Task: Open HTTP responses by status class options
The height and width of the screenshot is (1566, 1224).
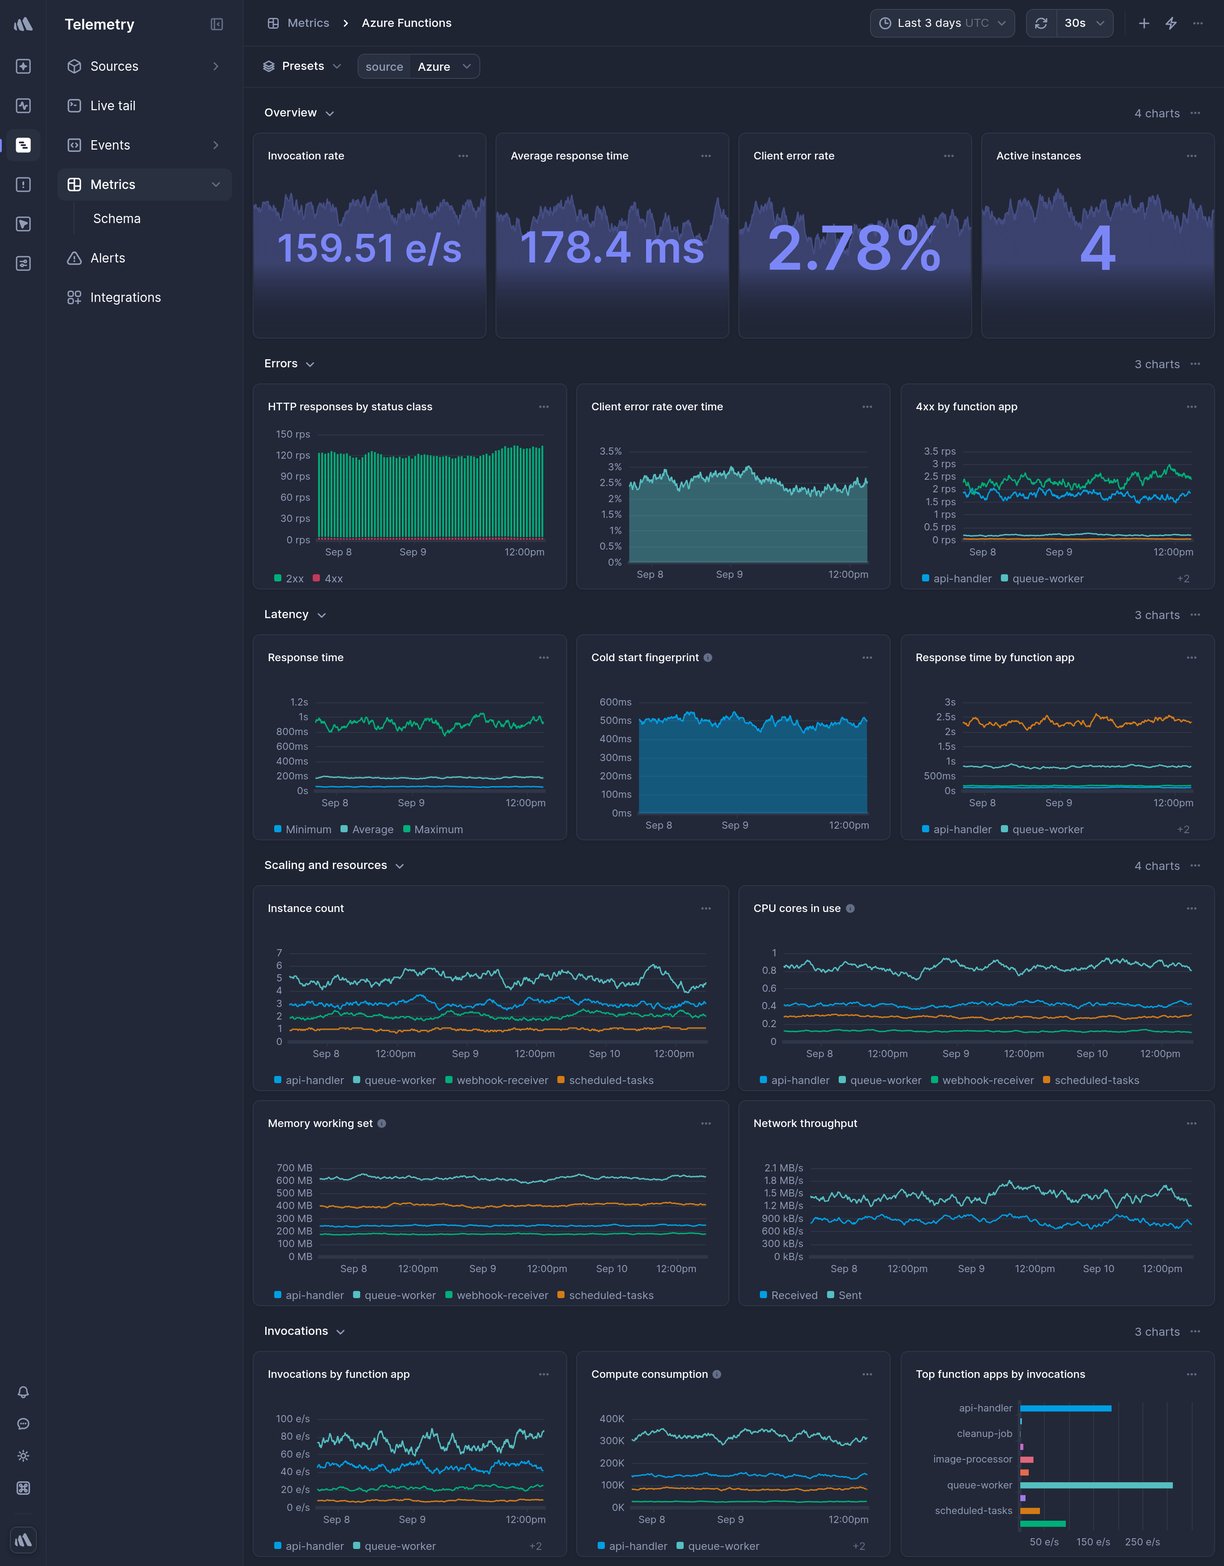Action: point(544,407)
